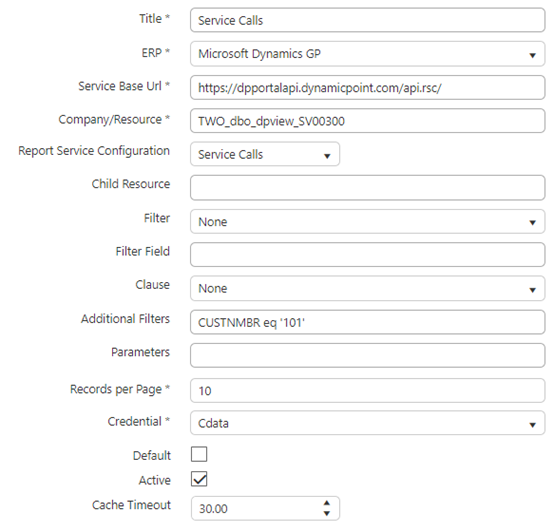Click the Title input field
This screenshot has height=532, width=554.
(x=367, y=20)
